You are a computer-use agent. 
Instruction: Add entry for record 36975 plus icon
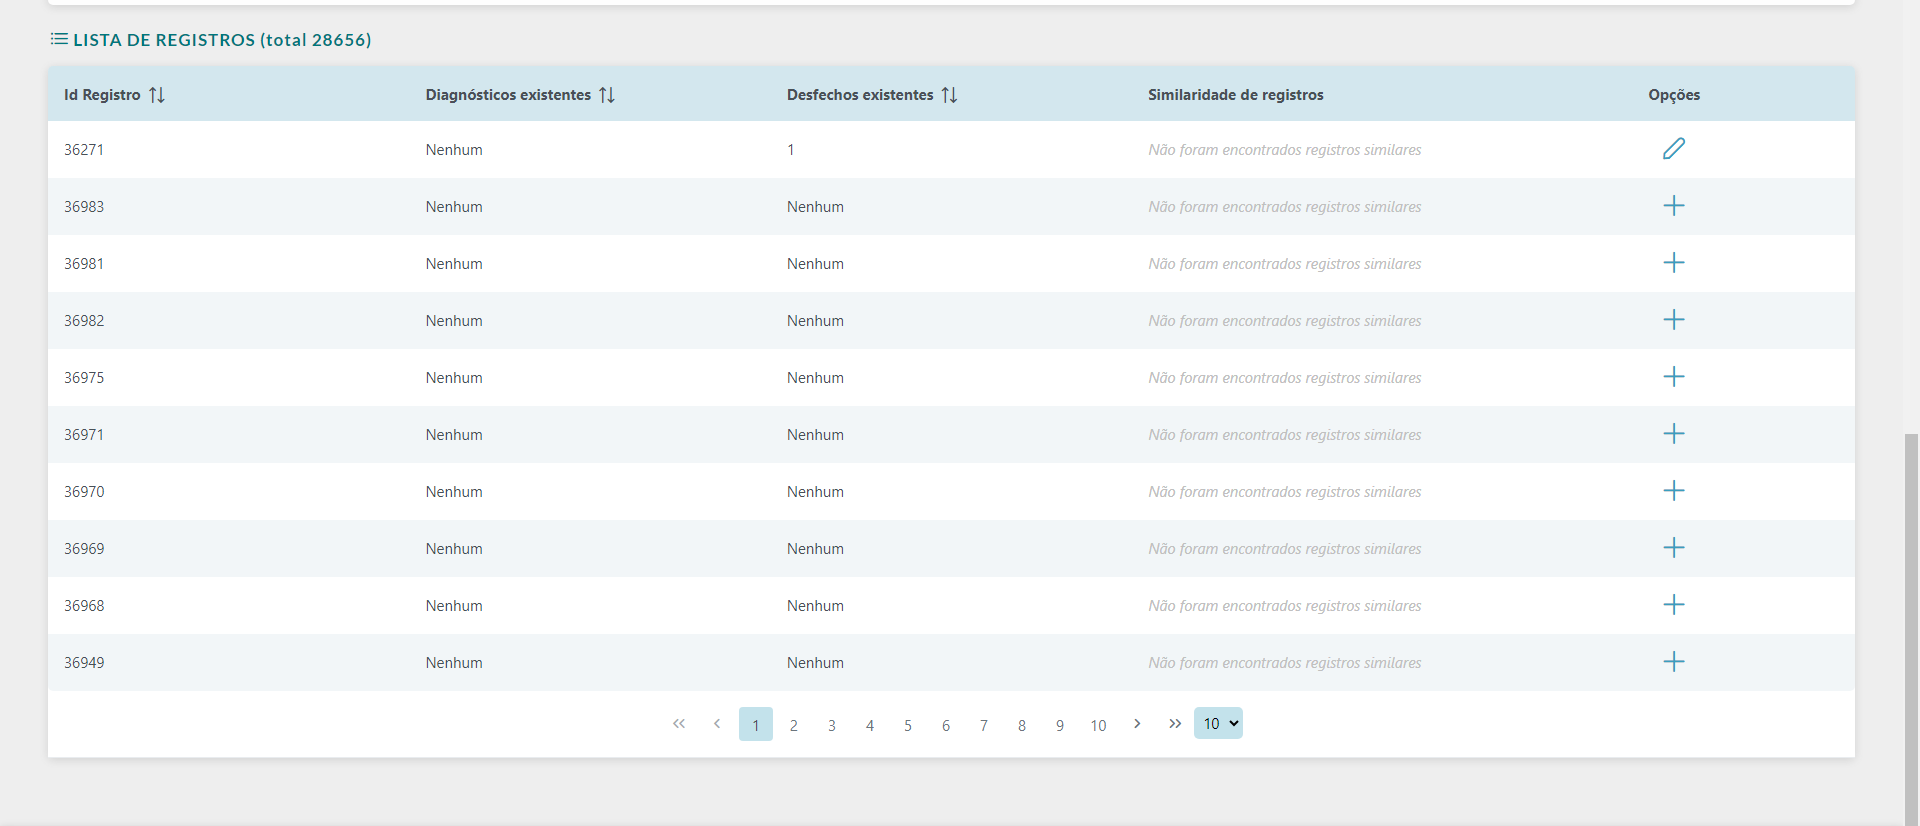tap(1674, 377)
